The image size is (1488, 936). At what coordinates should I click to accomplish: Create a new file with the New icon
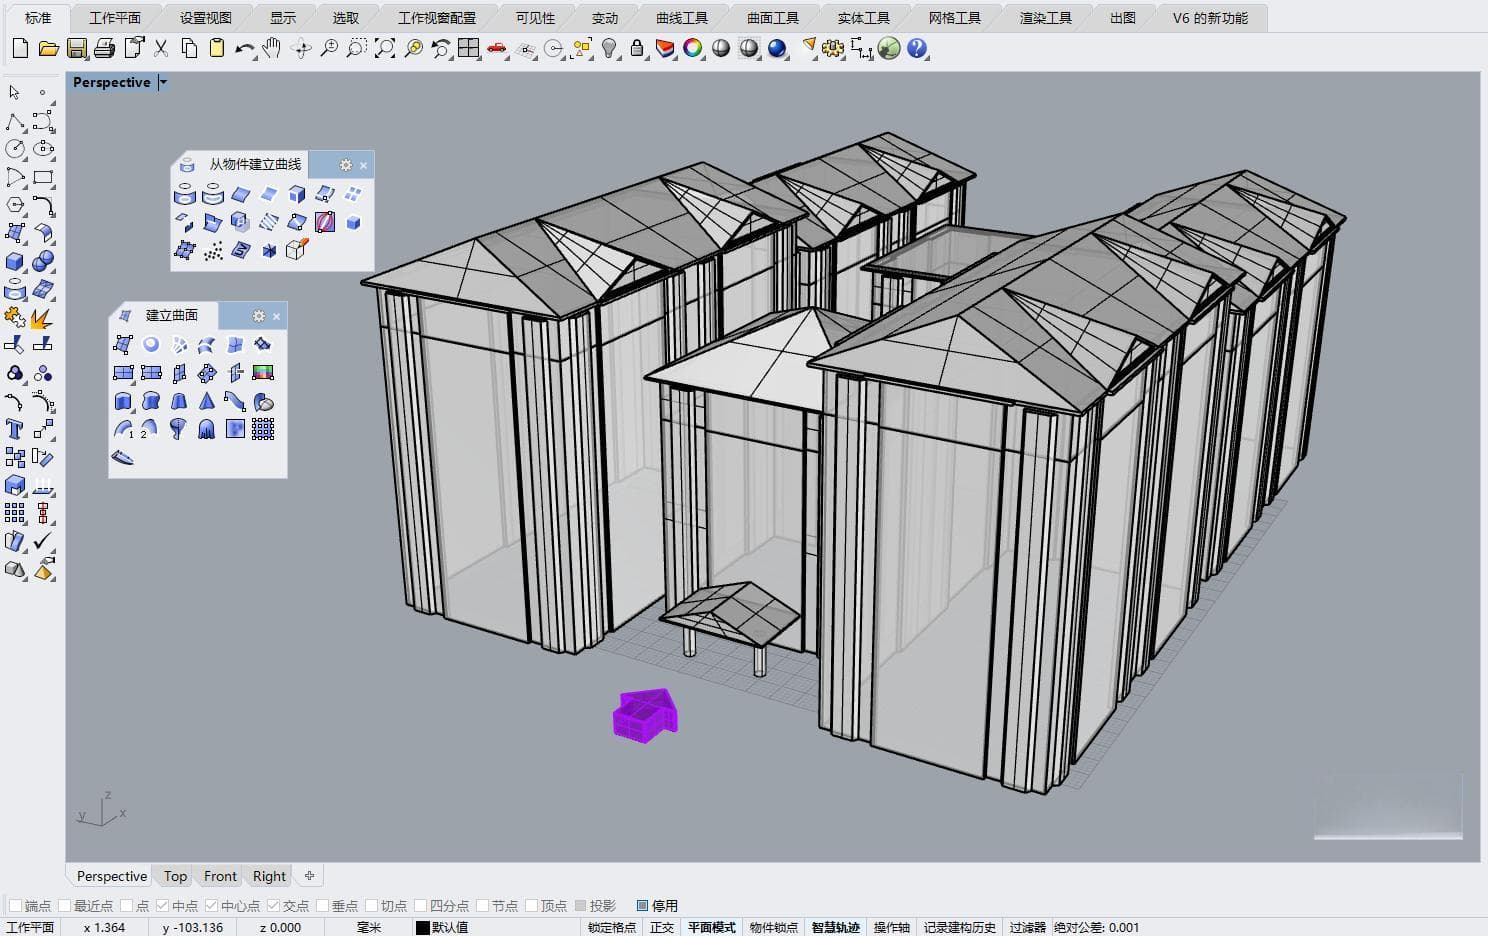[x=20, y=48]
